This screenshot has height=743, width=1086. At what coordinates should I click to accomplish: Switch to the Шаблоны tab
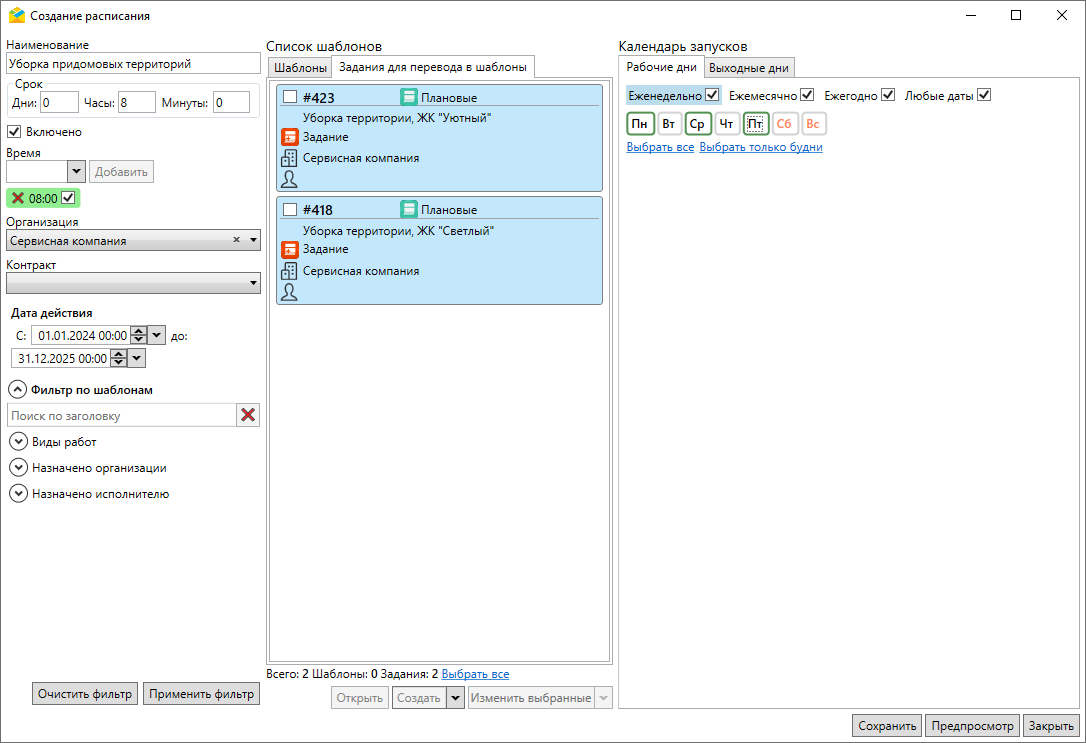[300, 67]
